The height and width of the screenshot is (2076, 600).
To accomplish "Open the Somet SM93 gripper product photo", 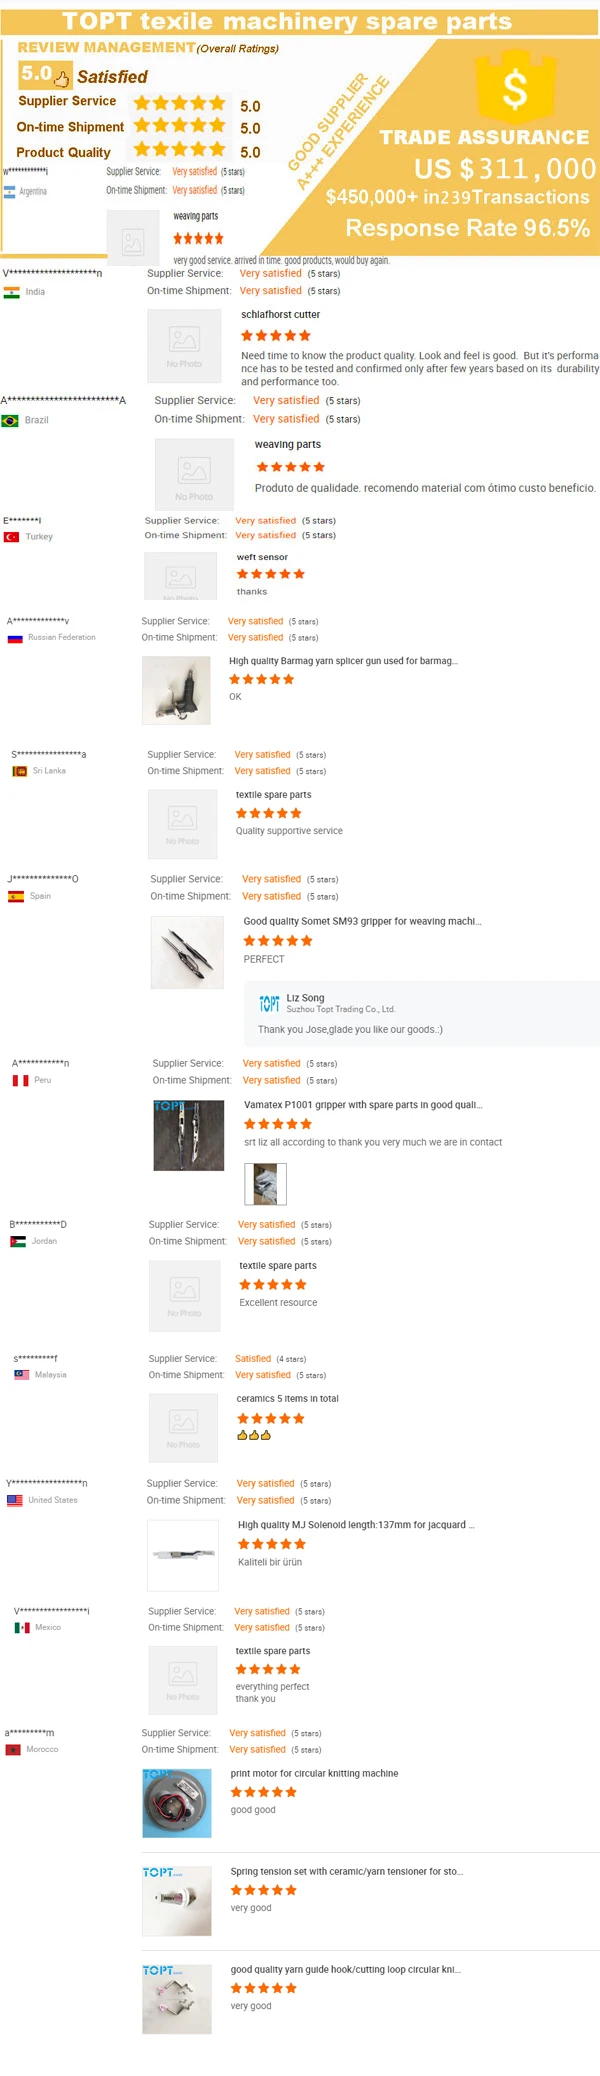I will (x=187, y=953).
